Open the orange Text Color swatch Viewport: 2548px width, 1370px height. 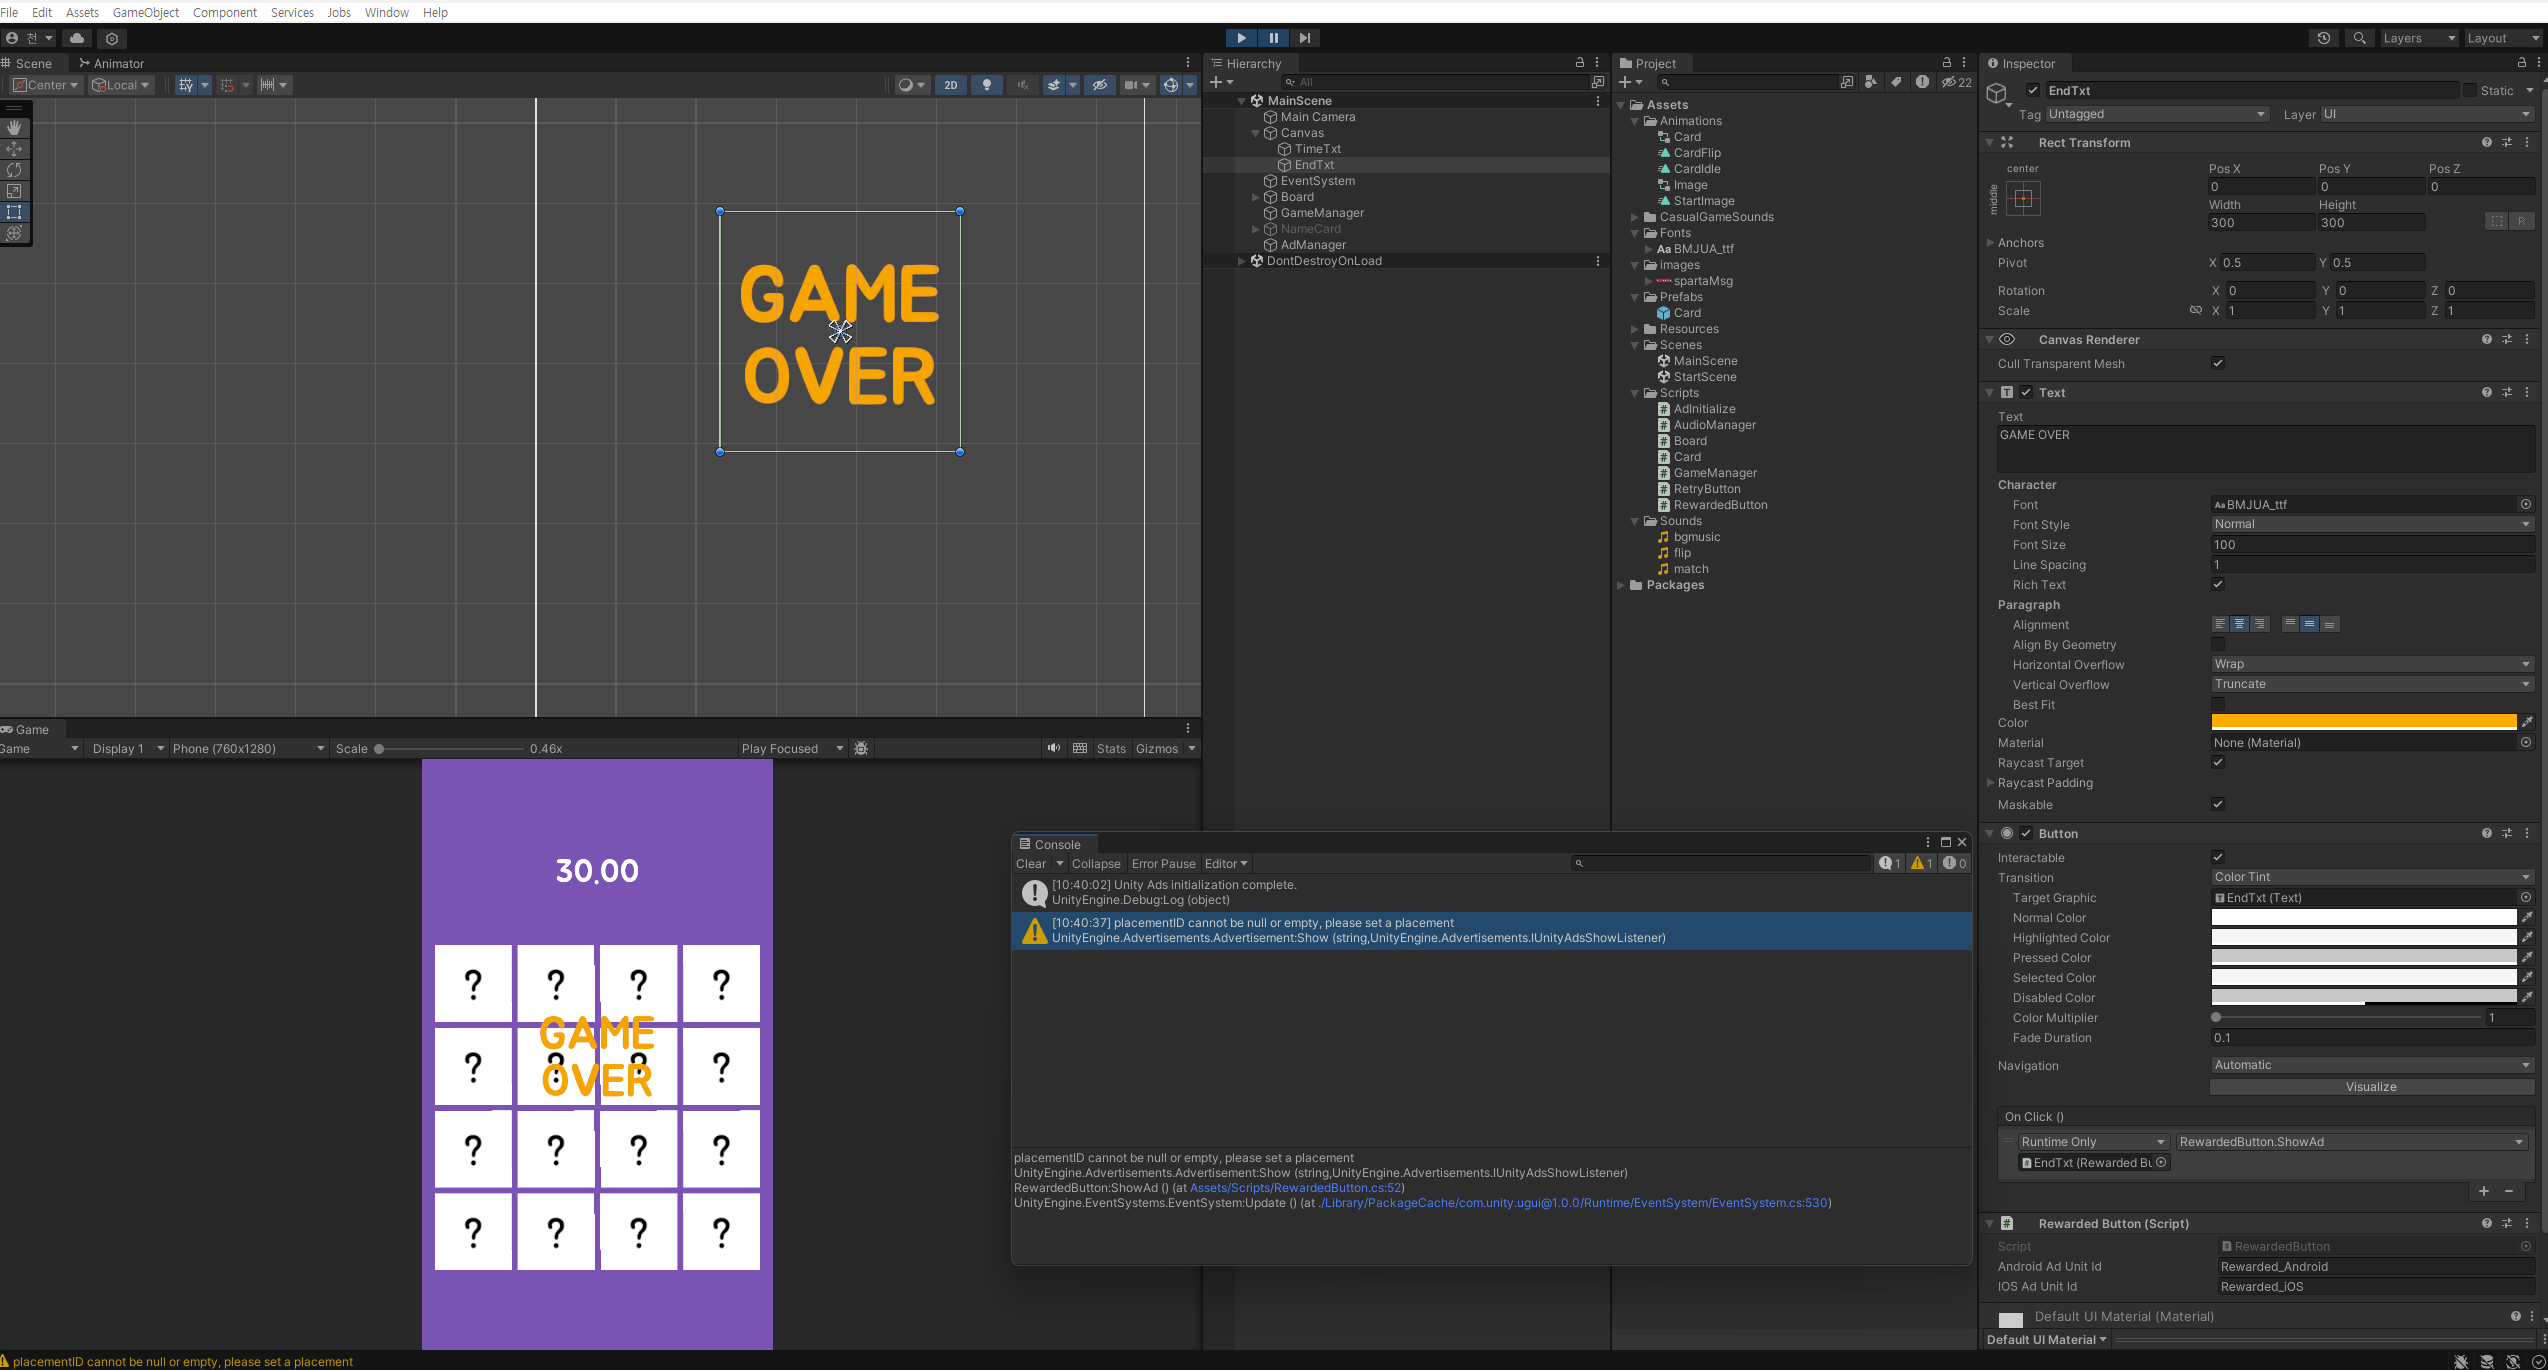[x=2364, y=722]
